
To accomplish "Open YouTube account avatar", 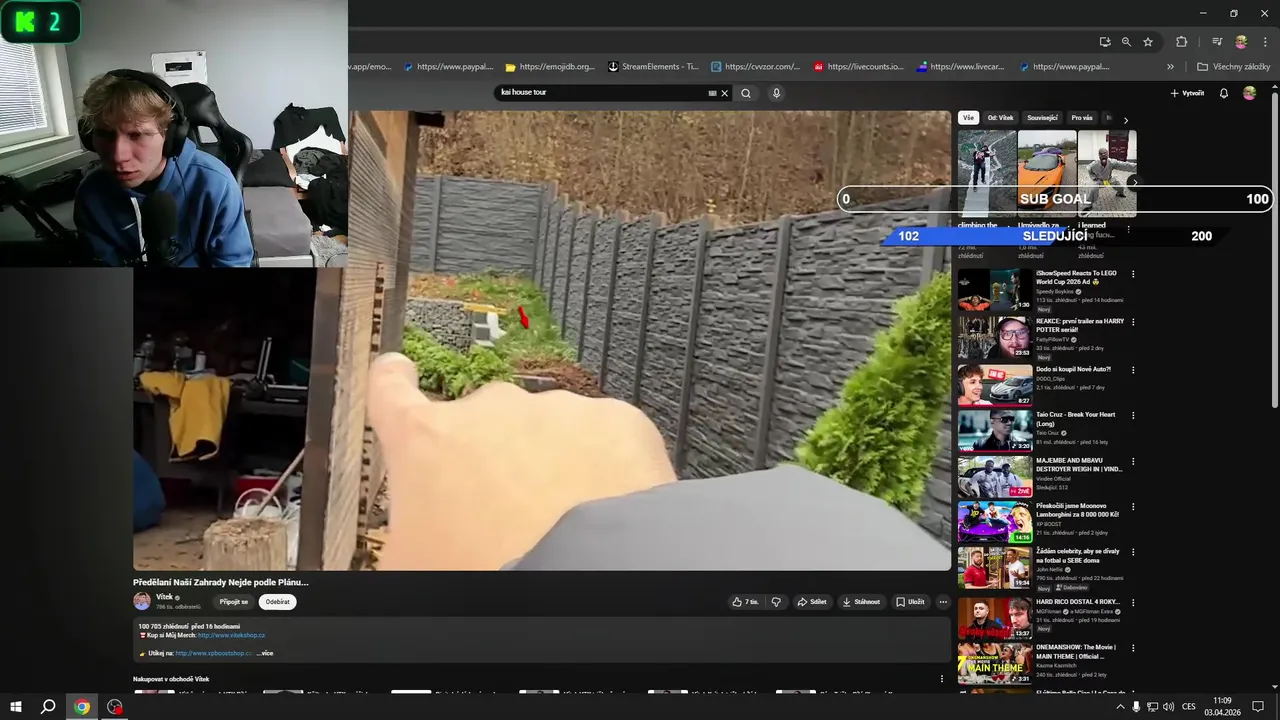I will click(1249, 93).
